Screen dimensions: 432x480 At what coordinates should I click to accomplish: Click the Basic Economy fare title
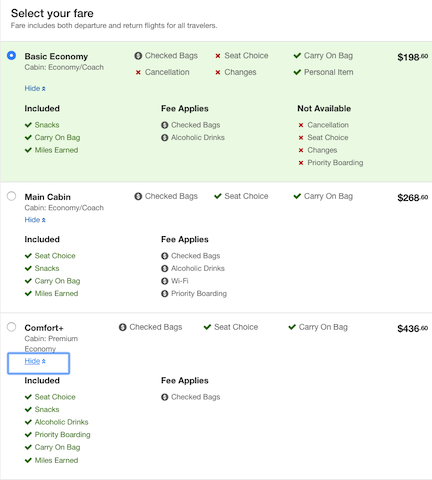tap(56, 56)
